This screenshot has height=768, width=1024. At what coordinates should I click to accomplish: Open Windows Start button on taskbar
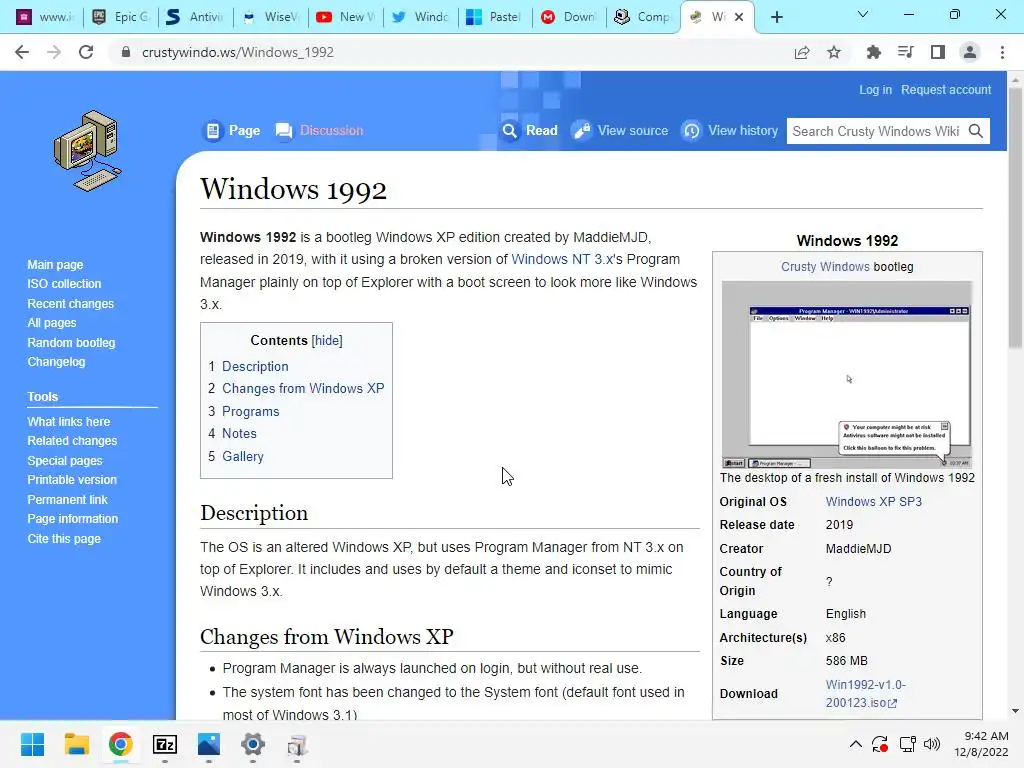click(32, 744)
